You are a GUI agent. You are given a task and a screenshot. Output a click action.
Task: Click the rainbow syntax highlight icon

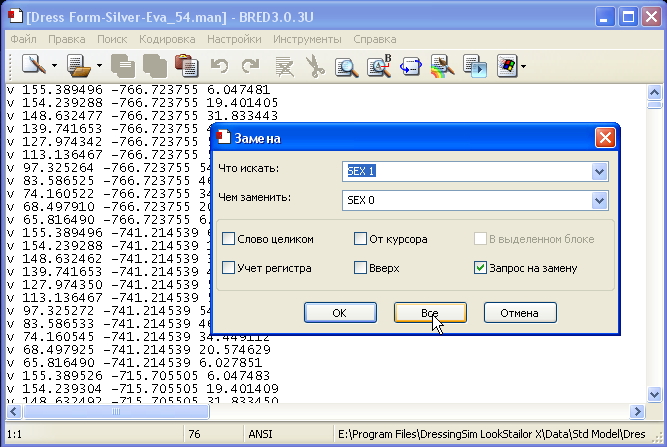[442, 66]
